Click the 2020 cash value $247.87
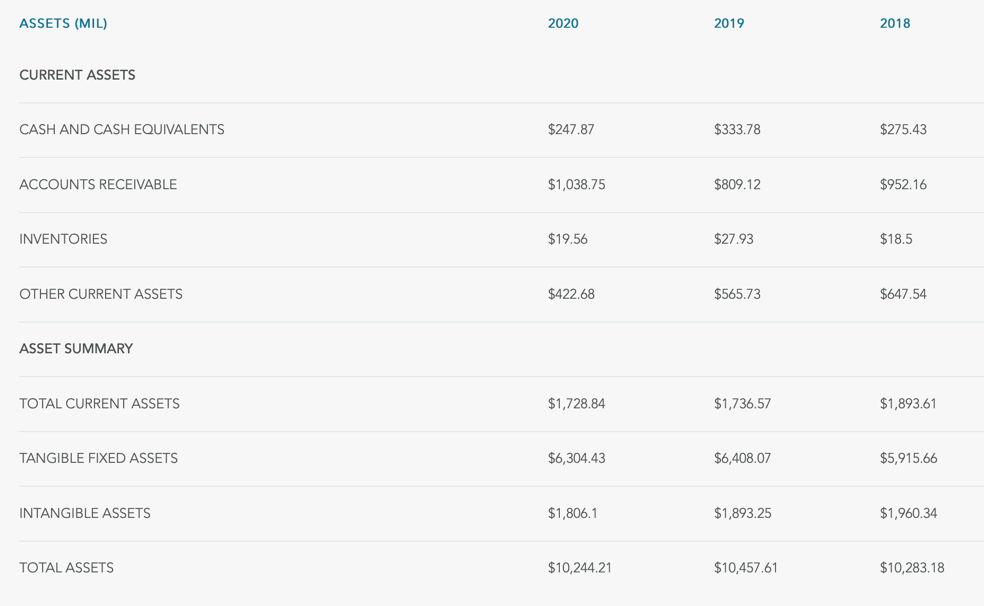 pos(571,130)
